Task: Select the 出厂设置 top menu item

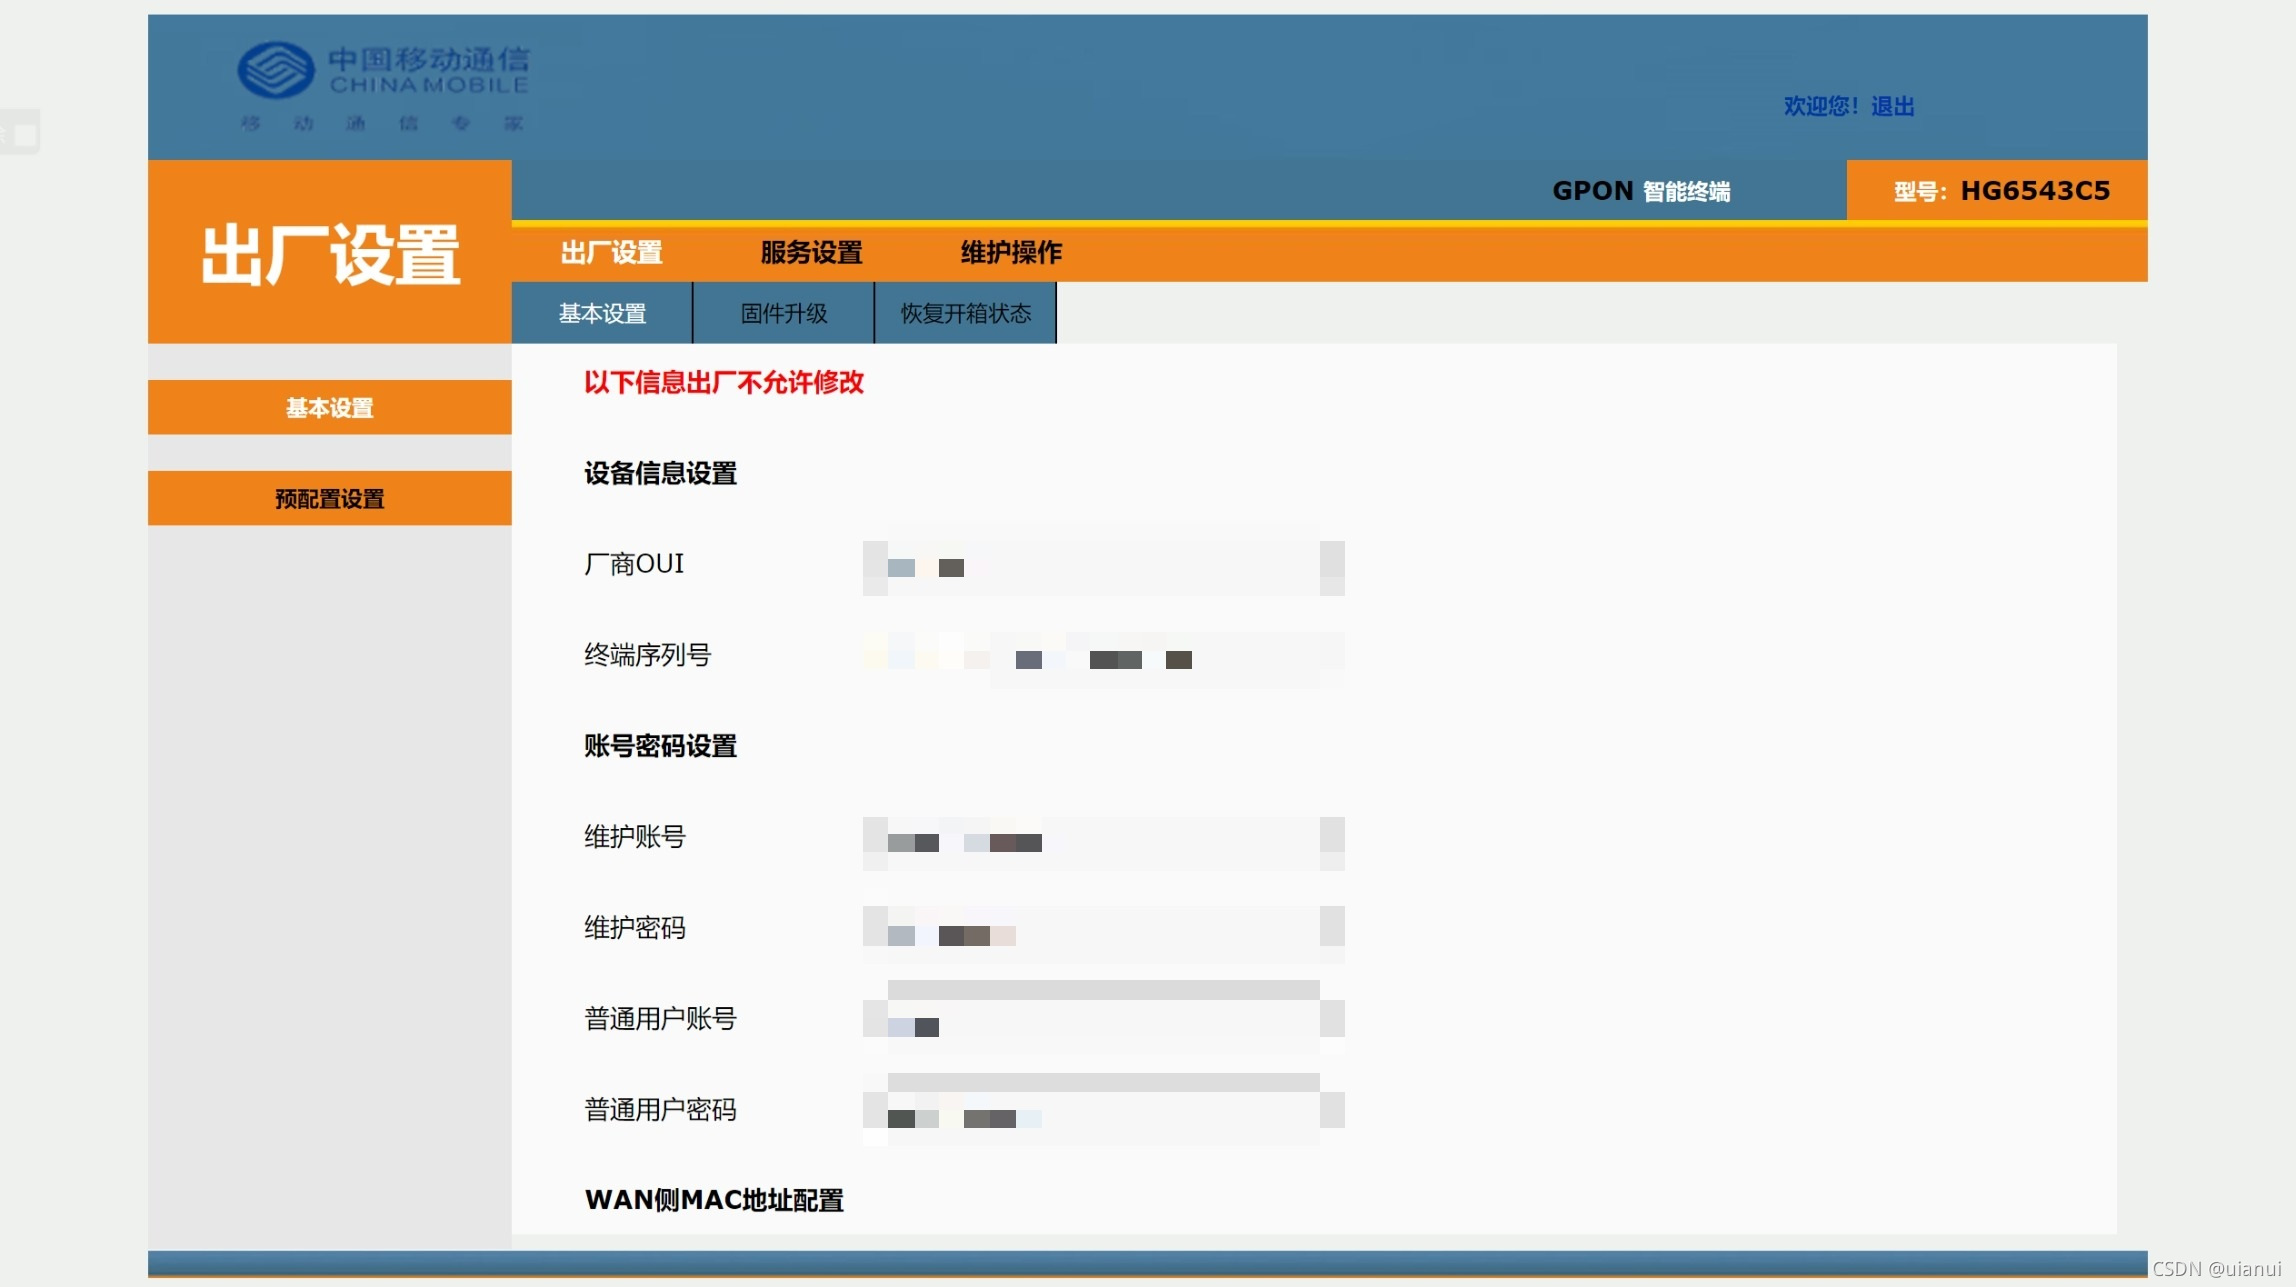Action: (x=611, y=253)
